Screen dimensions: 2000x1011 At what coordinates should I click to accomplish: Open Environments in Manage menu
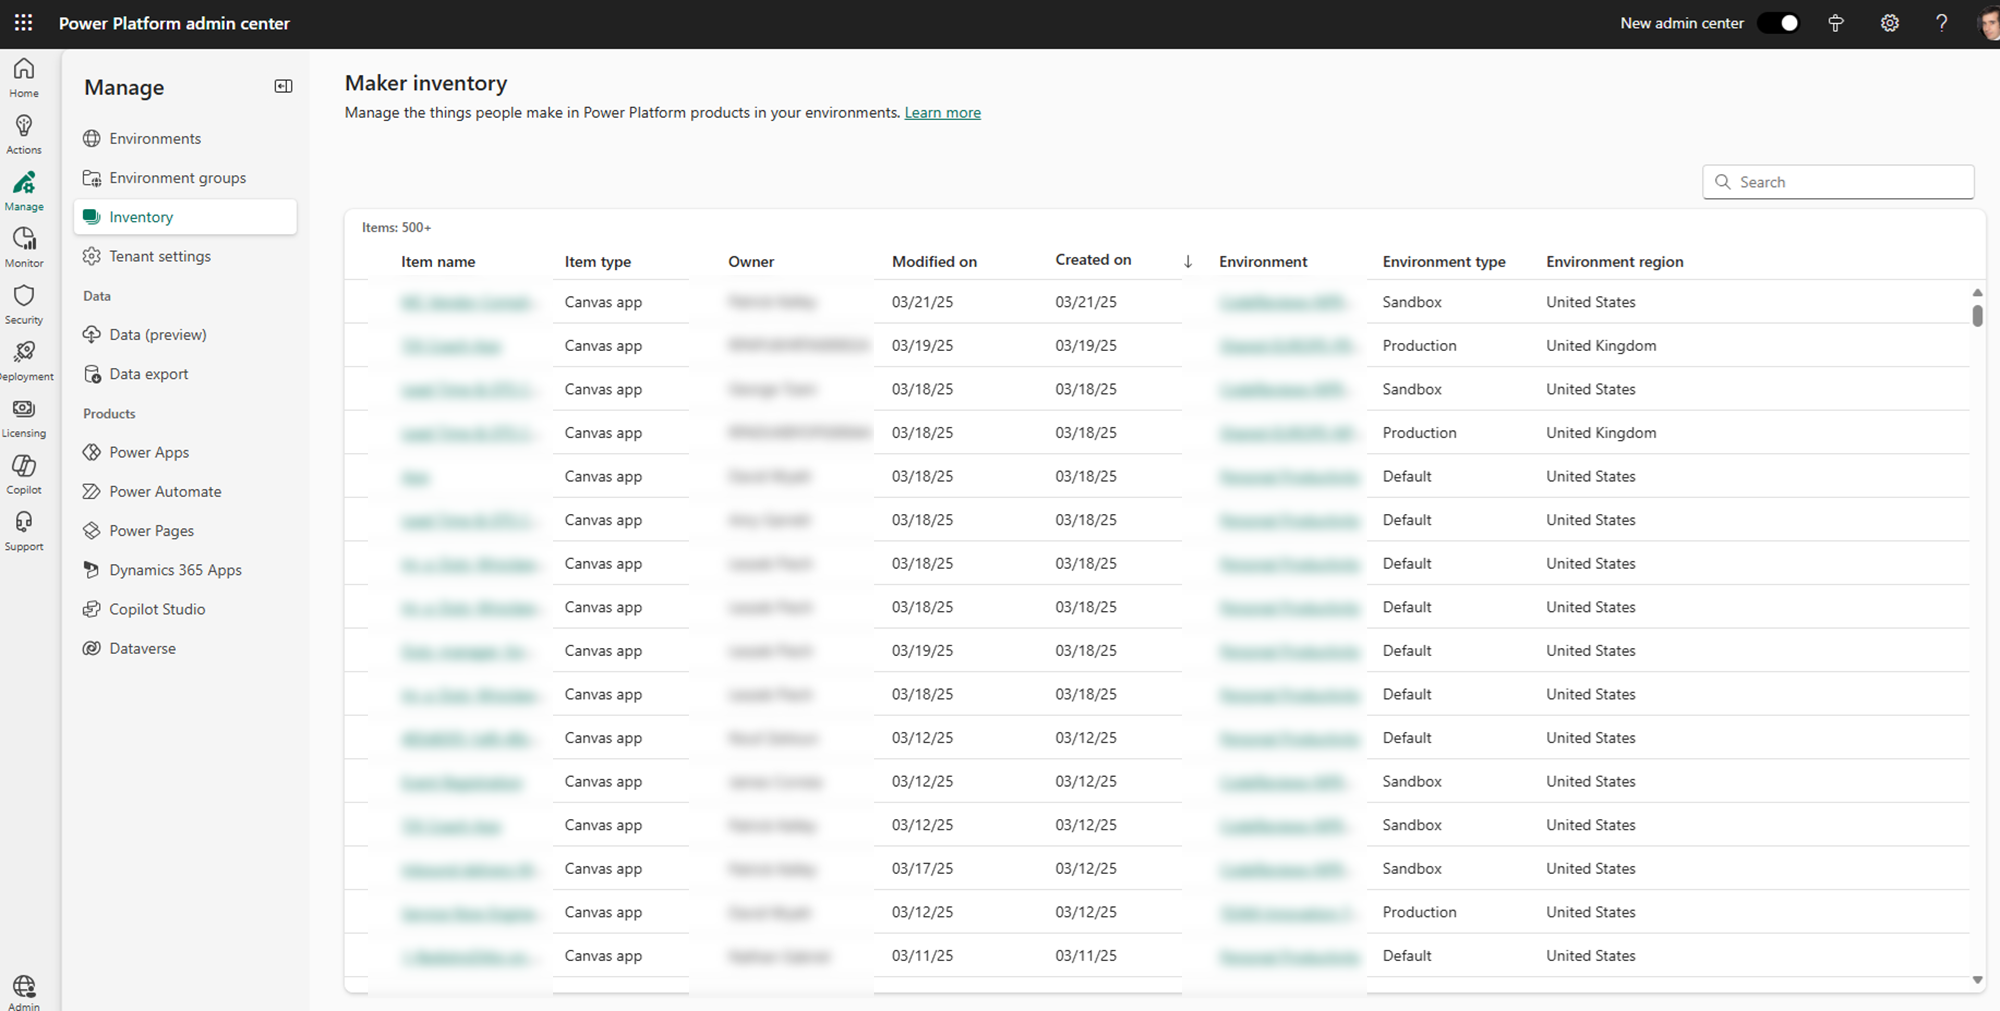(x=185, y=138)
